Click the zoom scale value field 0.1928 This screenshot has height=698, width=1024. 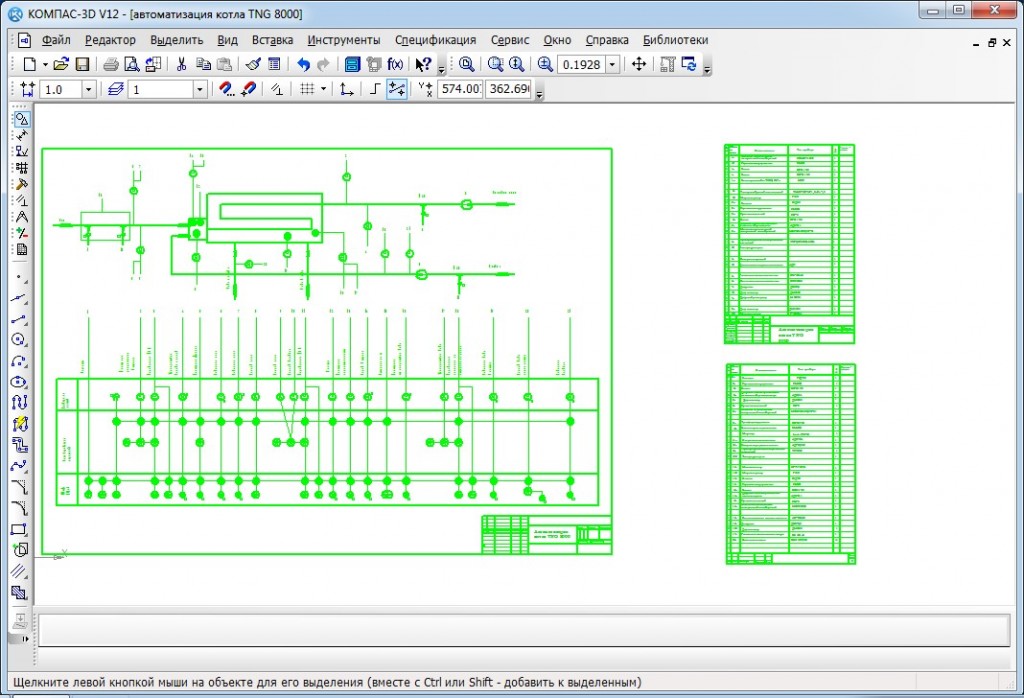[581, 64]
